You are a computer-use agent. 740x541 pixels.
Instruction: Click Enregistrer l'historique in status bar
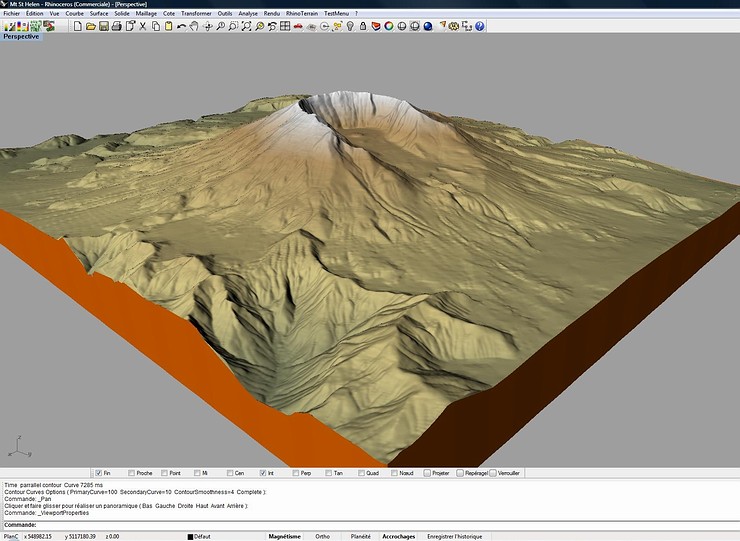coord(453,536)
